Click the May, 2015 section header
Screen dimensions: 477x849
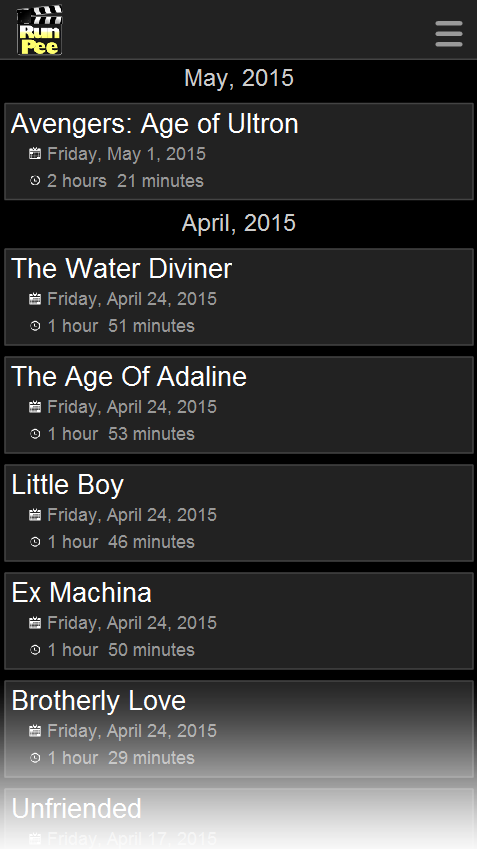239,79
